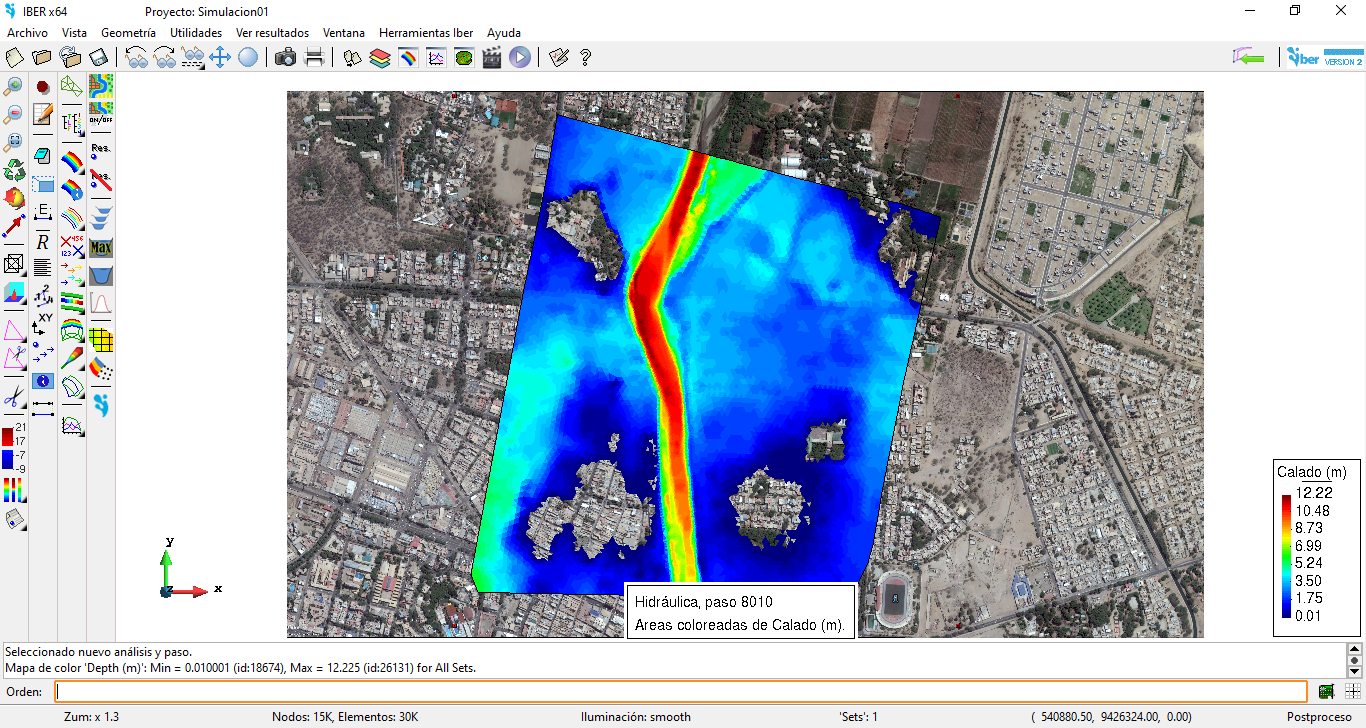Open the Herramientas Iber menu
1366x728 pixels.
click(x=426, y=32)
